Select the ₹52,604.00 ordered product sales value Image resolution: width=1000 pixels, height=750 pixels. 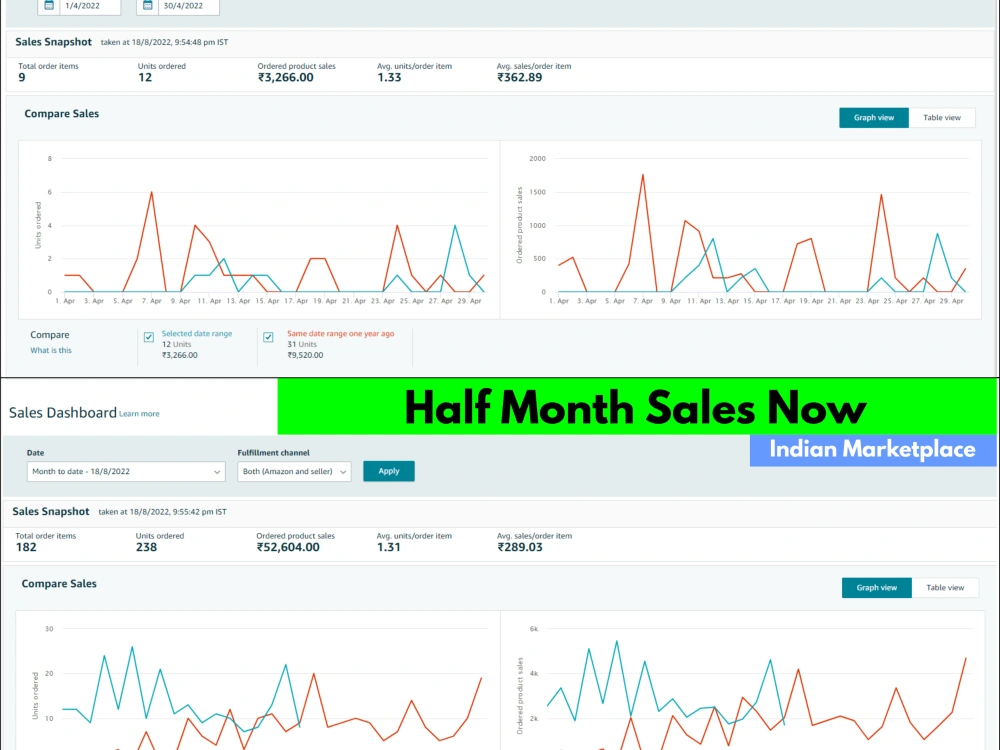tap(288, 547)
